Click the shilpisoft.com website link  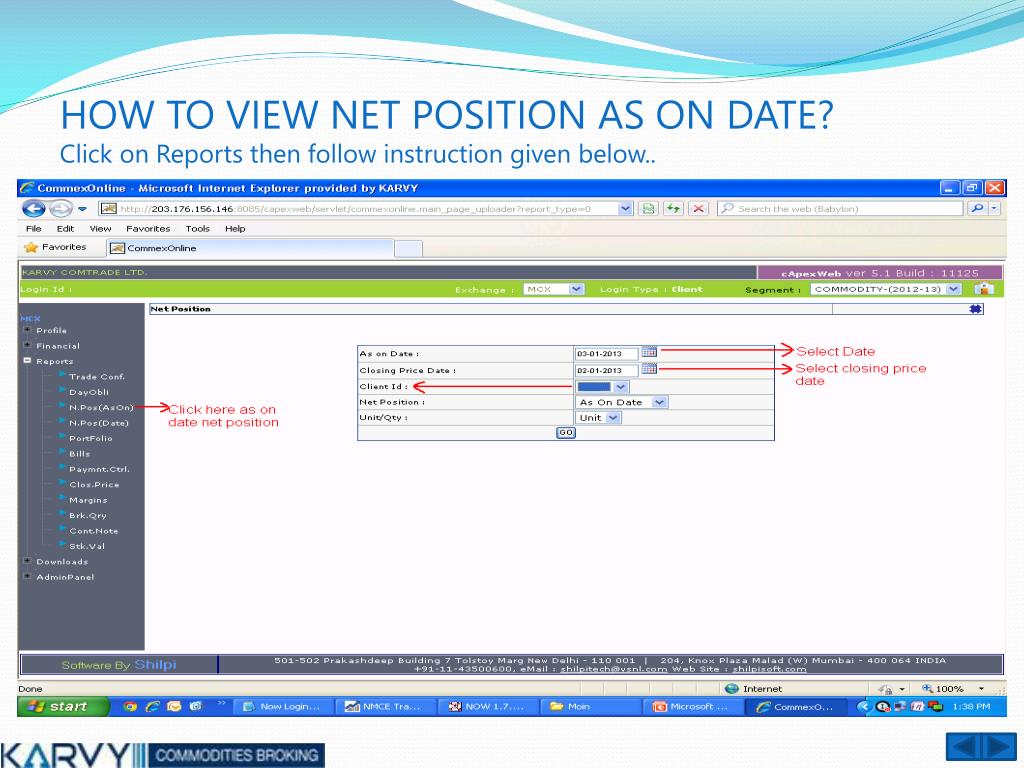point(769,669)
